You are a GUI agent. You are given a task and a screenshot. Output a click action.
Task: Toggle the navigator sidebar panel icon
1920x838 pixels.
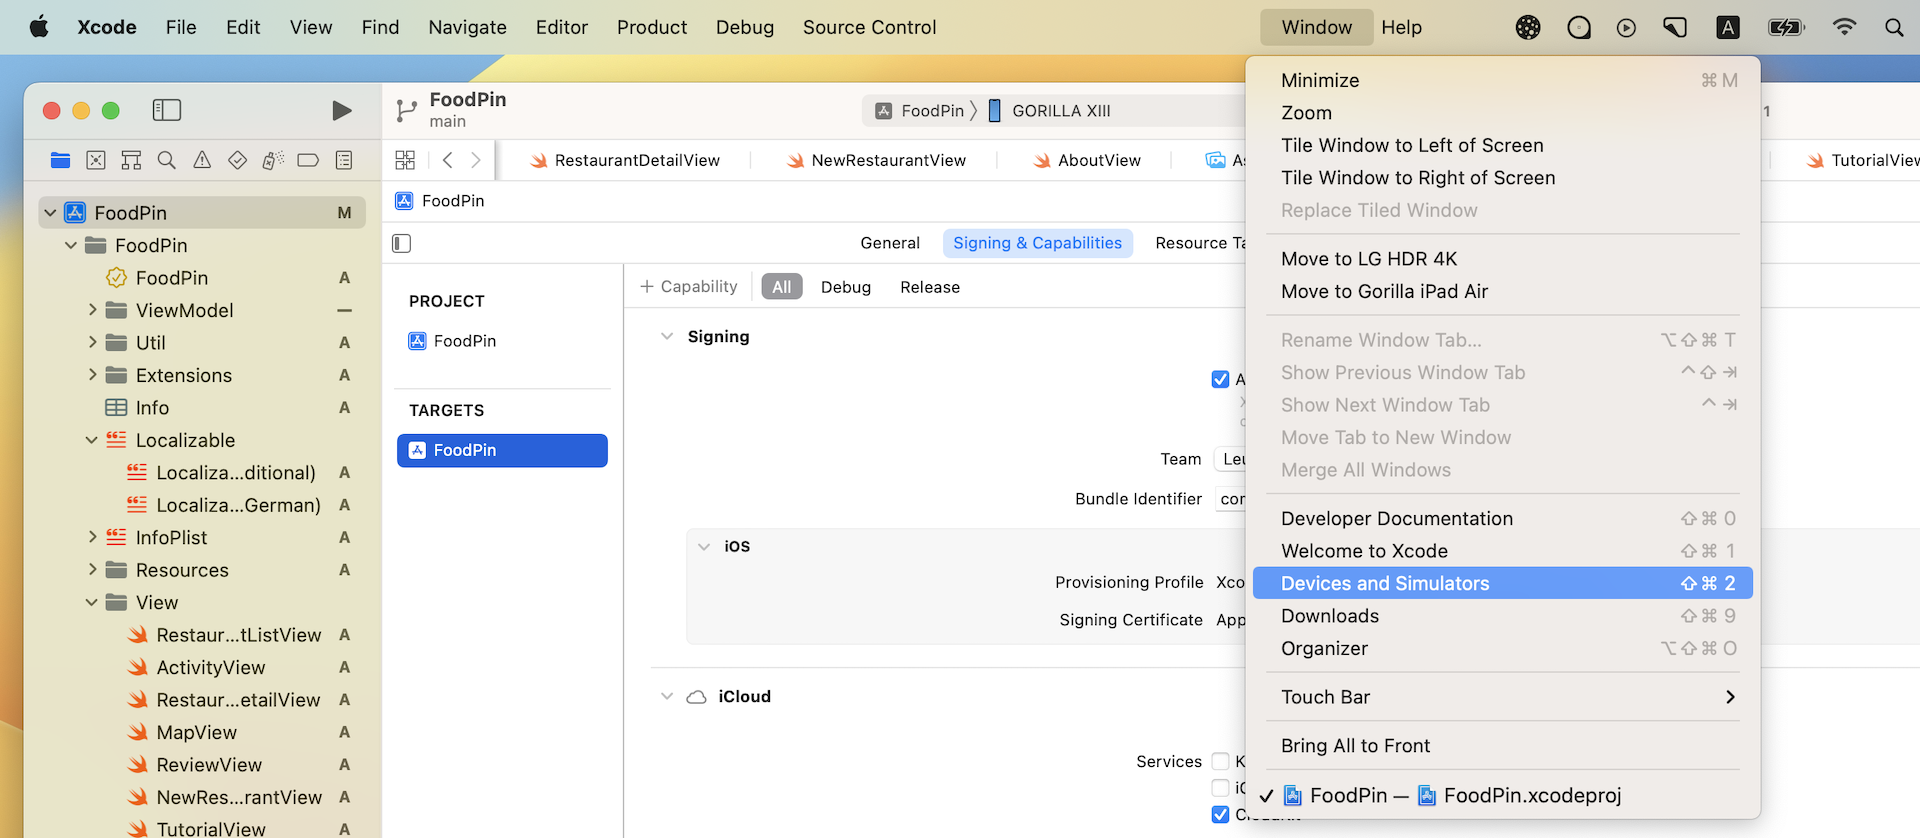(x=166, y=110)
